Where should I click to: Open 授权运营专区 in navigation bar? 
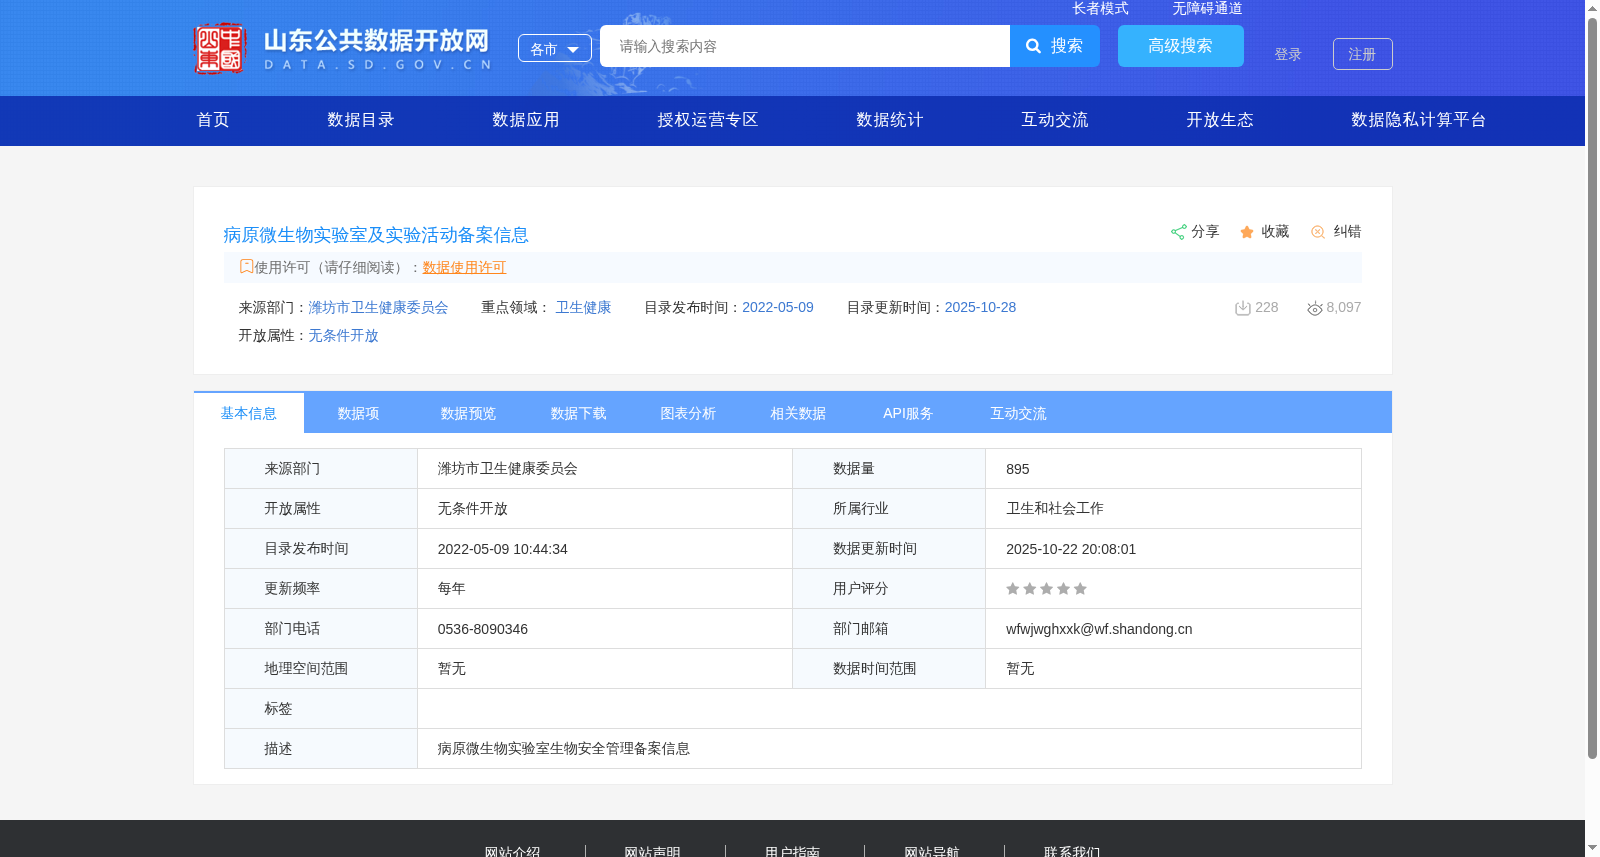708,120
